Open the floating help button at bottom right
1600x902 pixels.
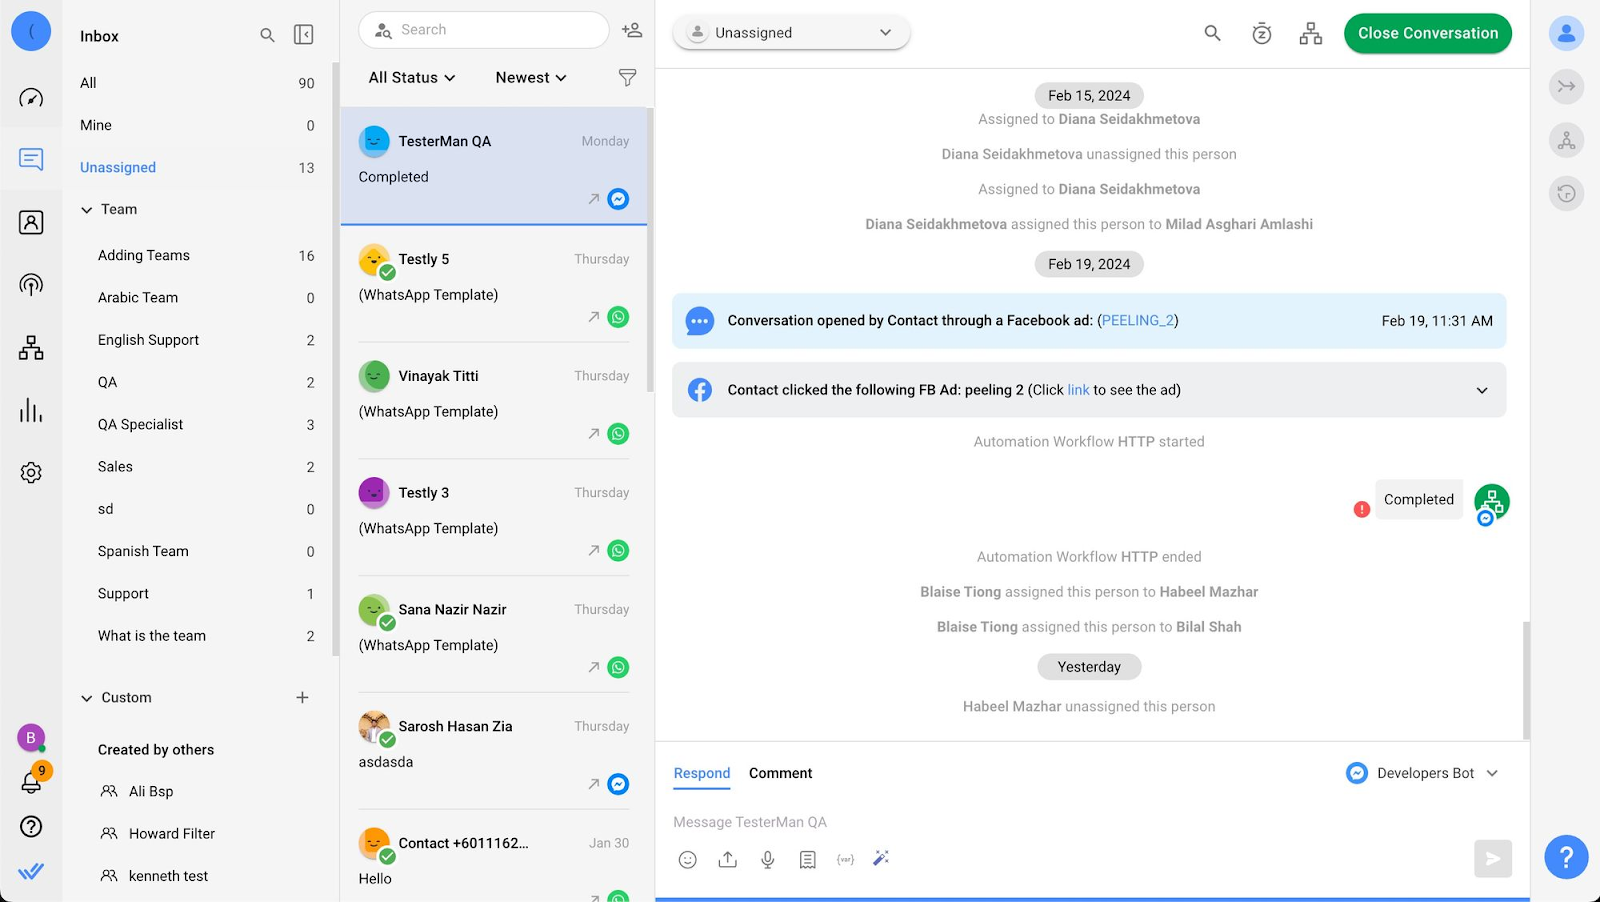pyautogui.click(x=1566, y=857)
